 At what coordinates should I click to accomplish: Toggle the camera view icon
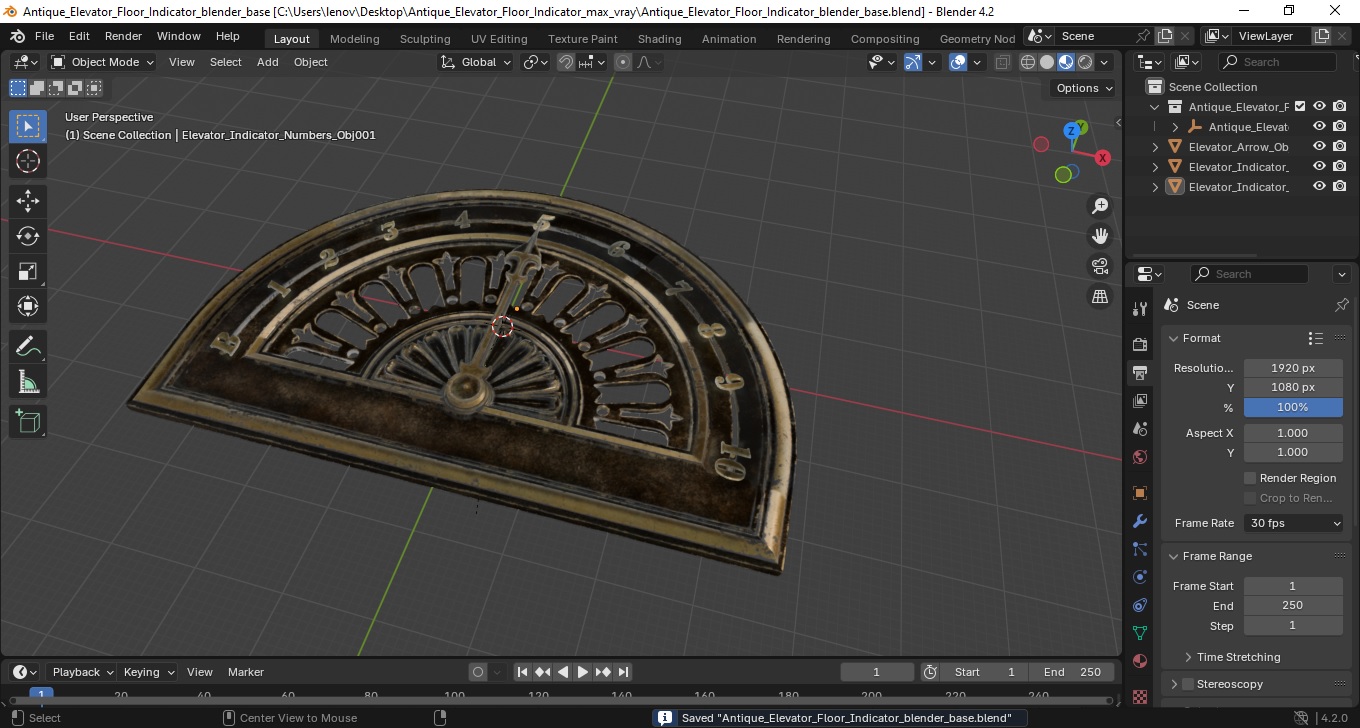[x=1100, y=266]
